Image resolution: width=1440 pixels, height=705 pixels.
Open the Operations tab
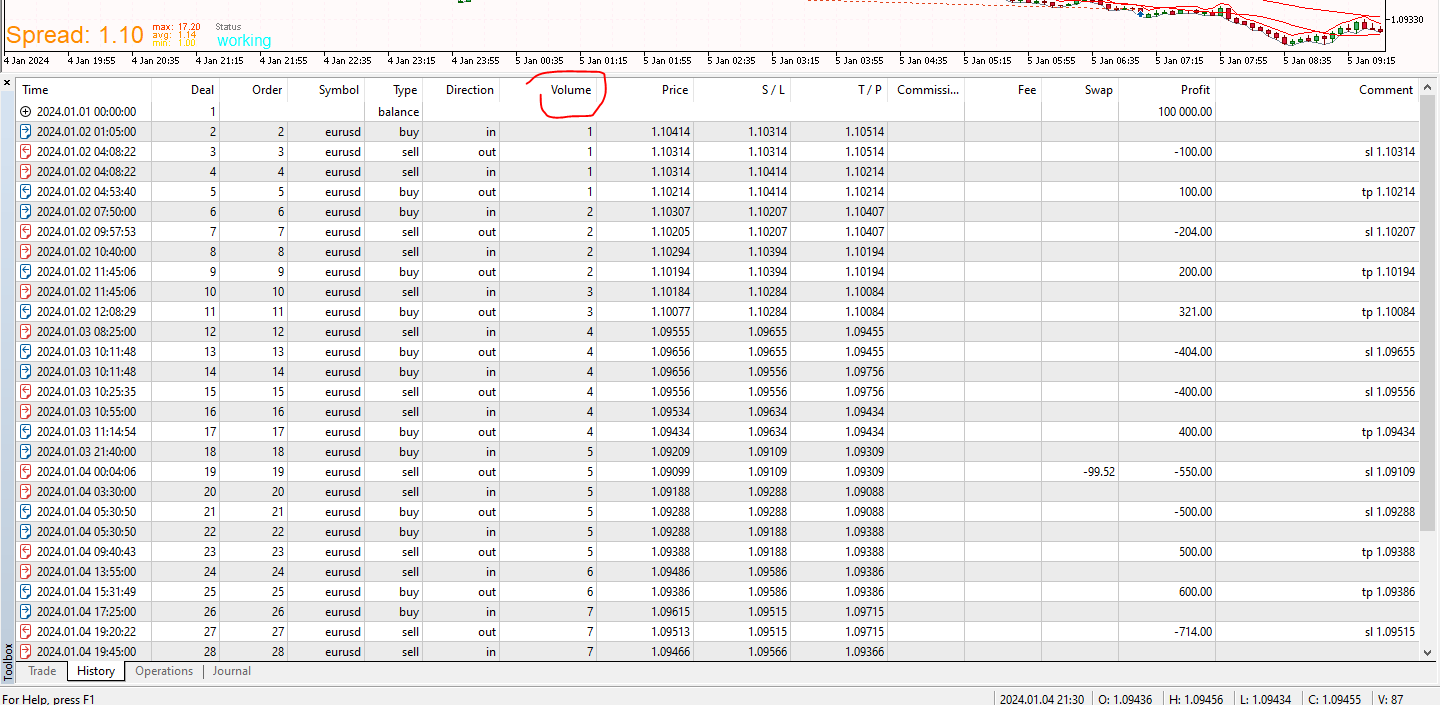tap(164, 671)
